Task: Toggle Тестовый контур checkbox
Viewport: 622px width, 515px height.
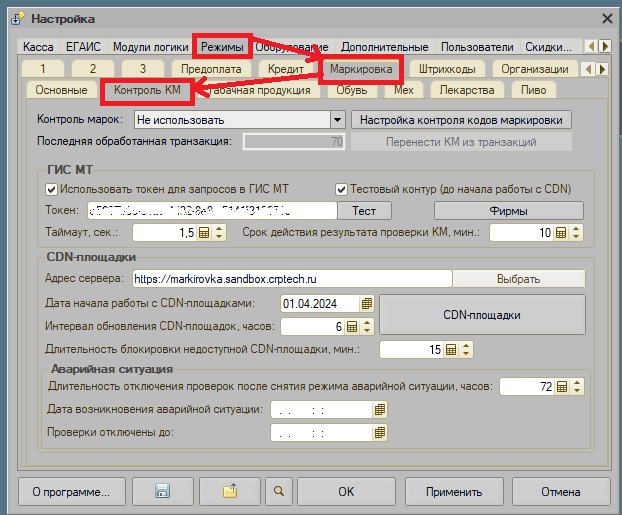Action: point(341,189)
